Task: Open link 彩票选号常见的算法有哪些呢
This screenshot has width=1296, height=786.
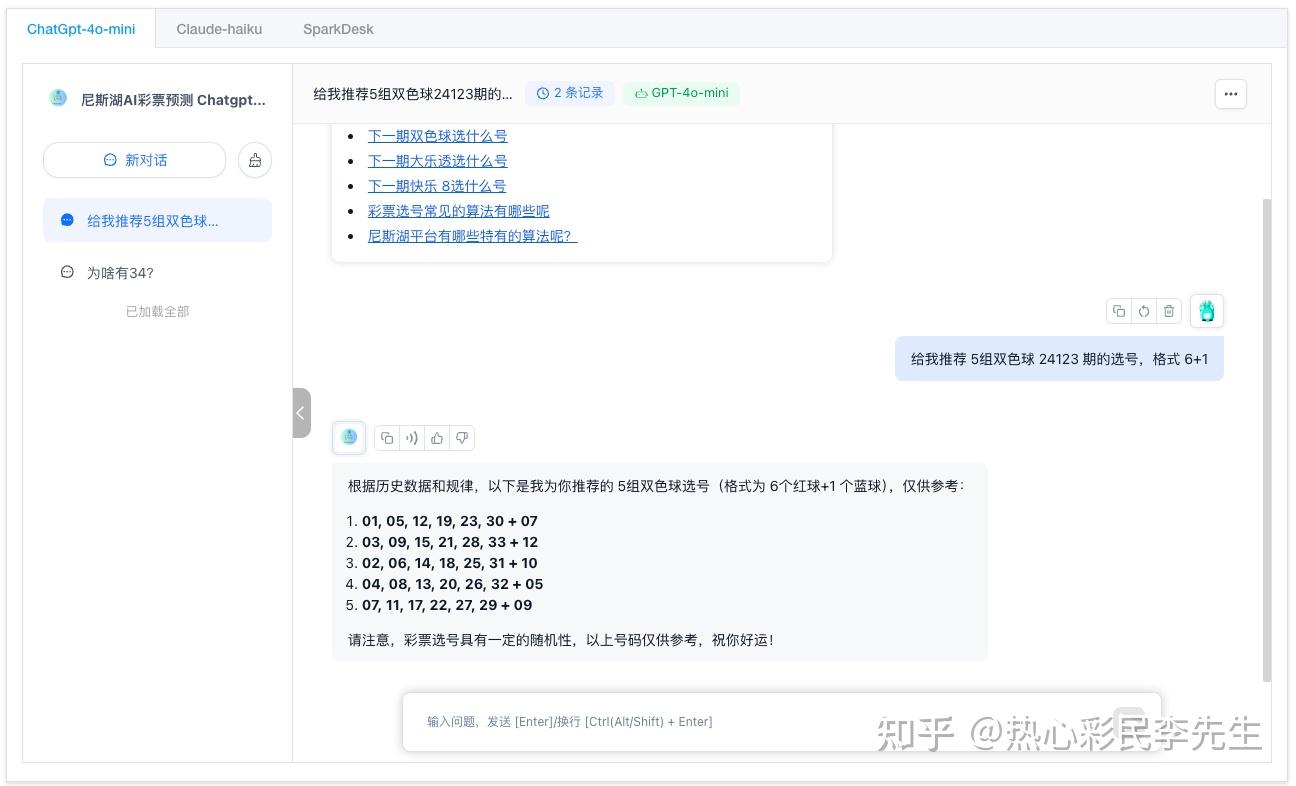Action: pyautogui.click(x=458, y=211)
